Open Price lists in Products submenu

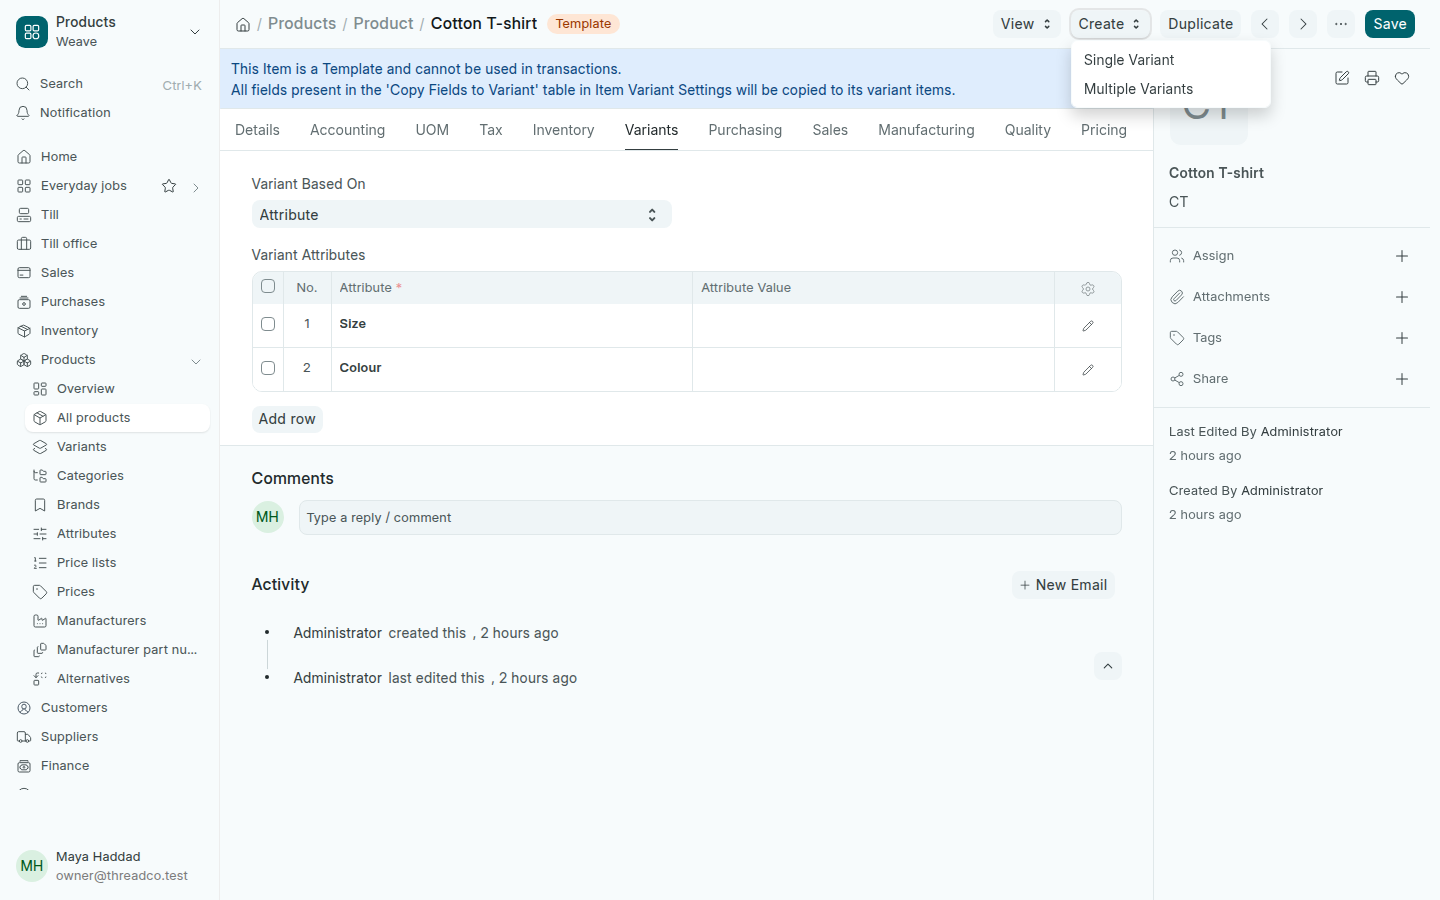pos(117,563)
